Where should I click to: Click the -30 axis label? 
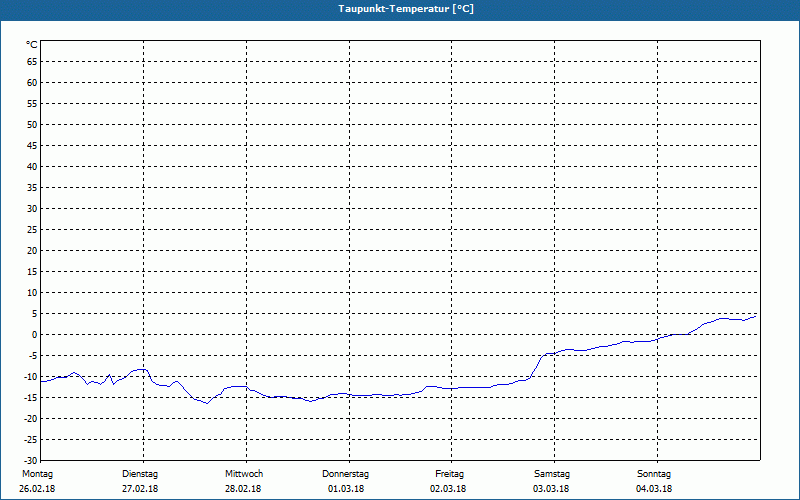[31, 461]
